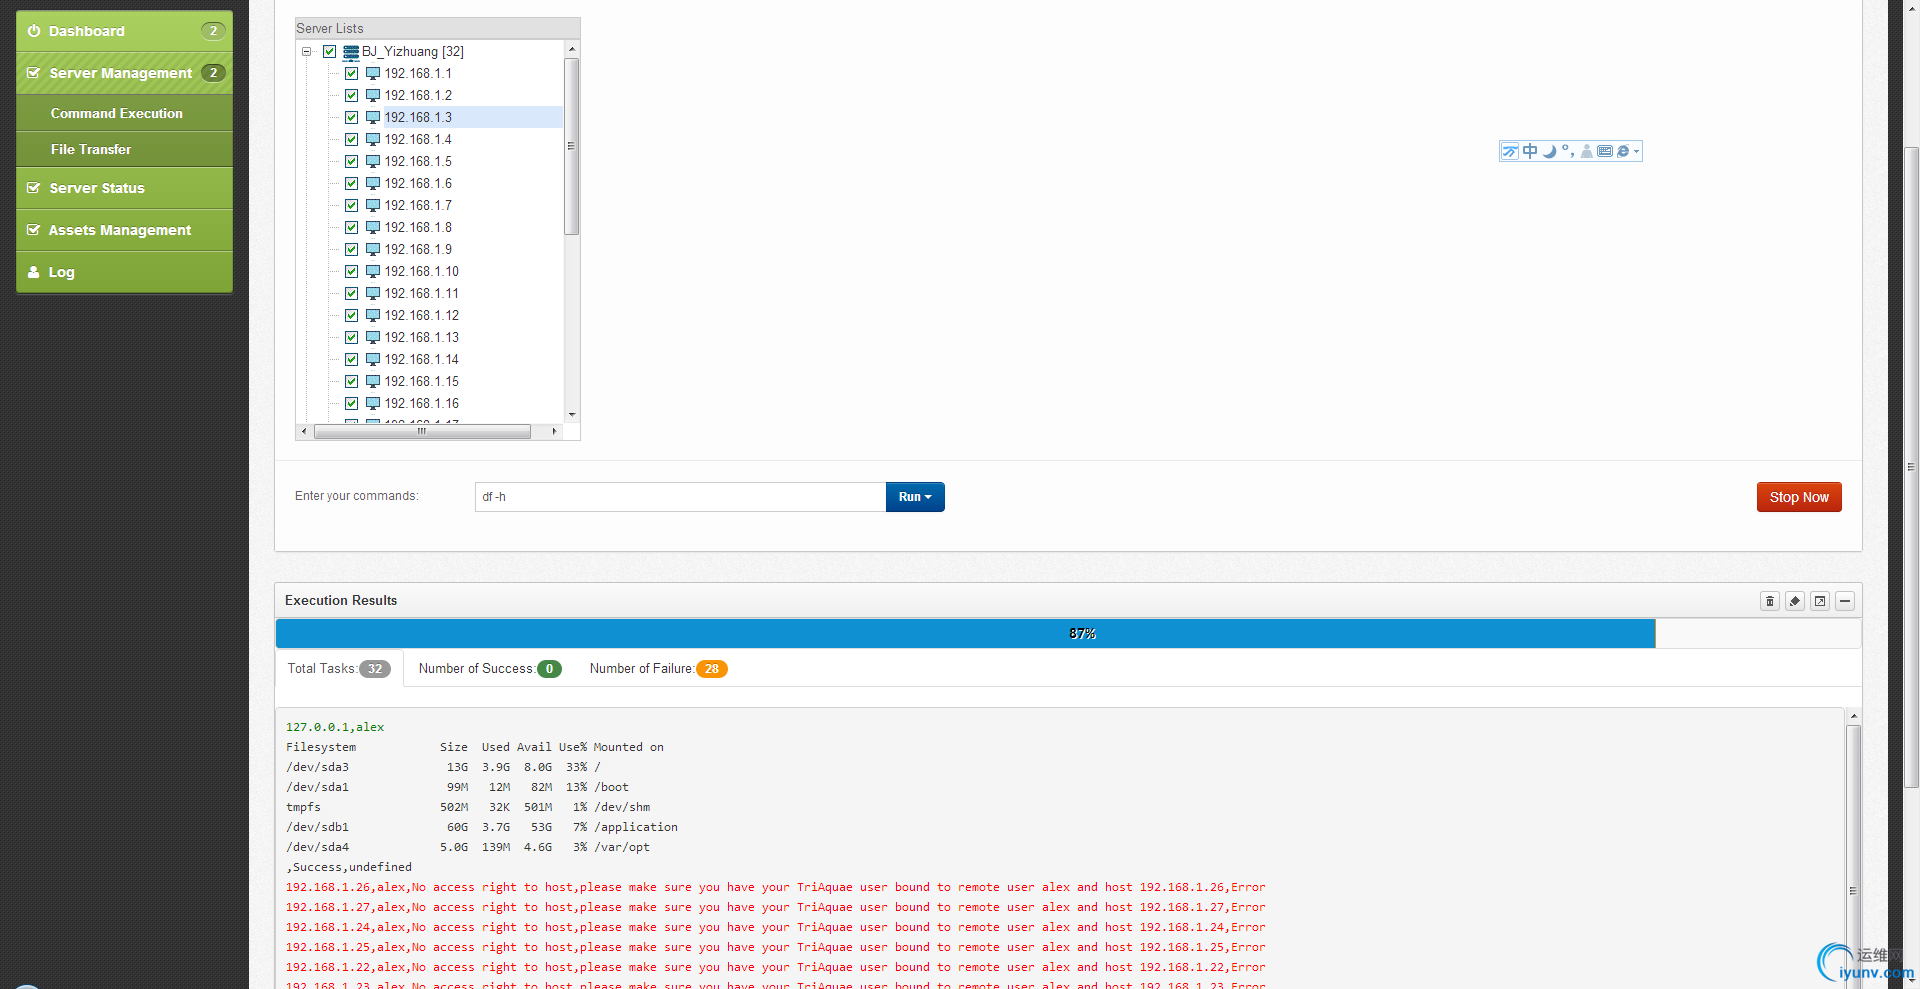The height and width of the screenshot is (989, 1920).
Task: Click the Dashboard power icon
Action: [x=34, y=31]
